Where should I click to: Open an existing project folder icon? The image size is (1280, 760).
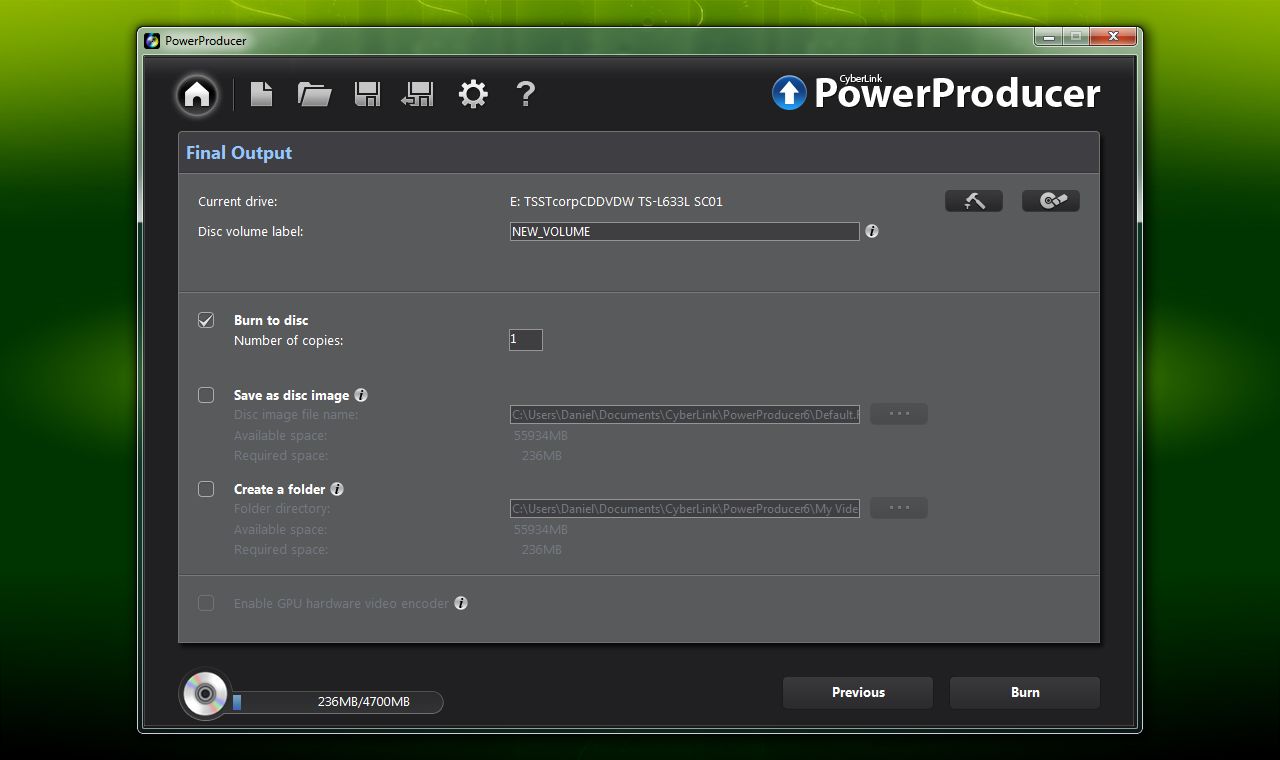coord(314,94)
